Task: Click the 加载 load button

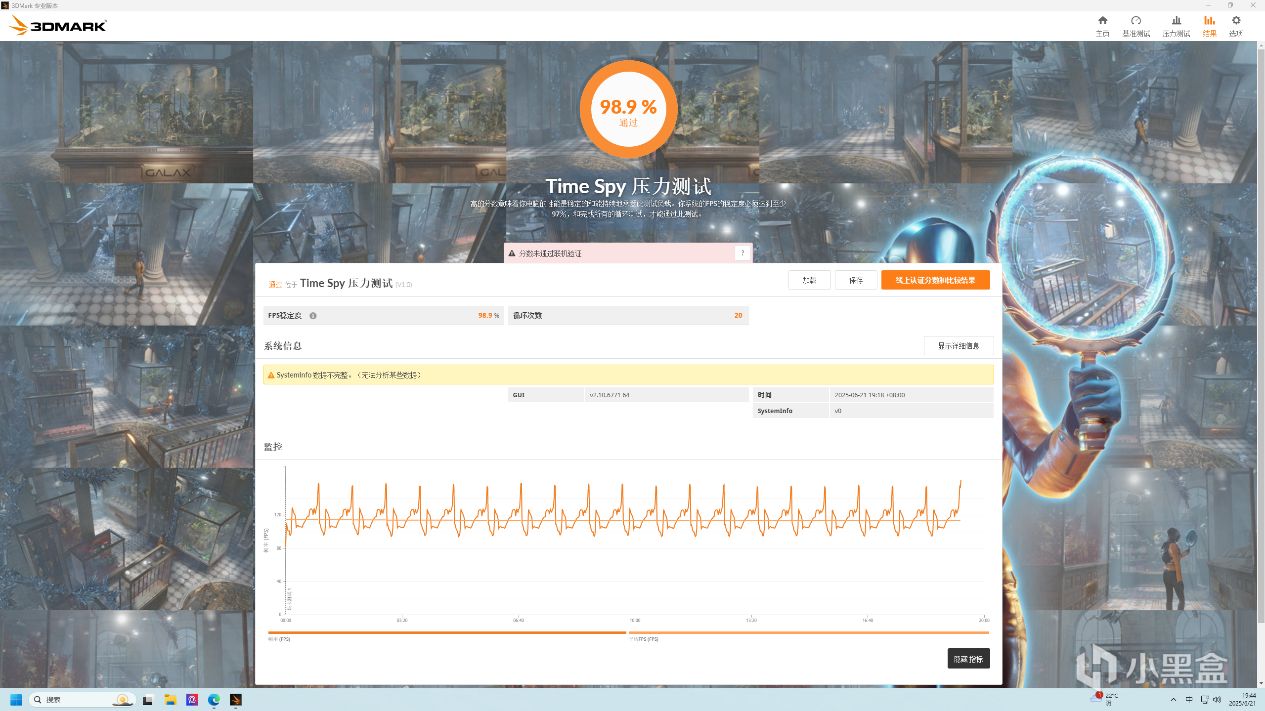Action: point(809,280)
